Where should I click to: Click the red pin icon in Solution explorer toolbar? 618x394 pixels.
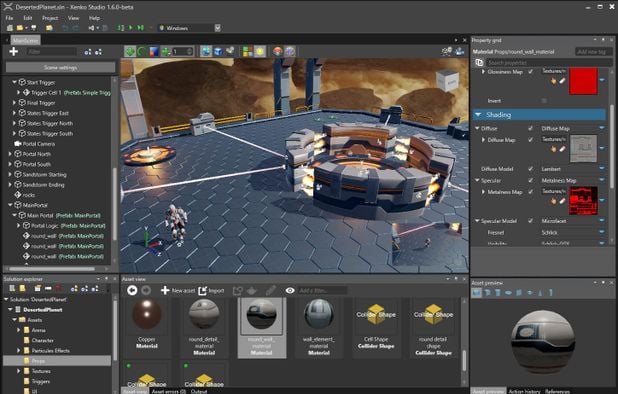coord(58,289)
